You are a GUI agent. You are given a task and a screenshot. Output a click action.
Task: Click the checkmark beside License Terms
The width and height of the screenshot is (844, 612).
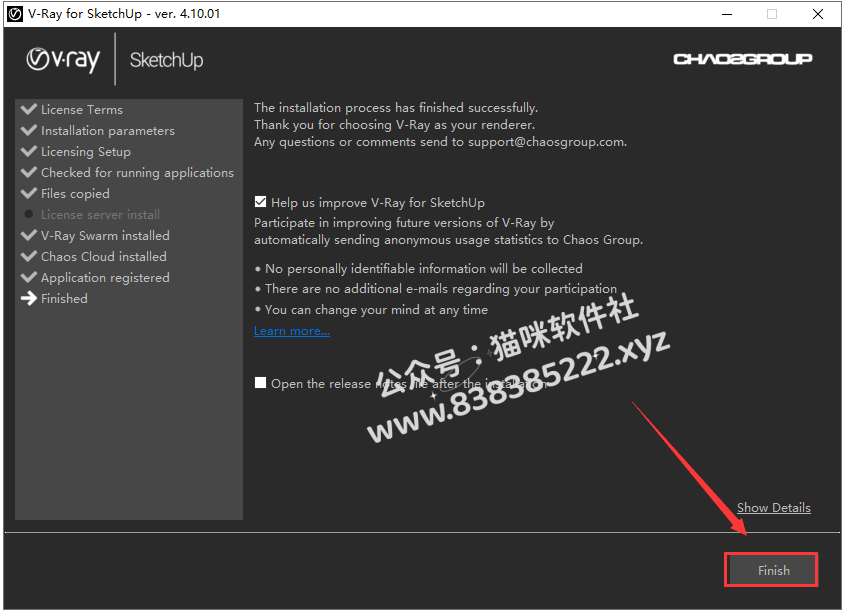pyautogui.click(x=29, y=109)
